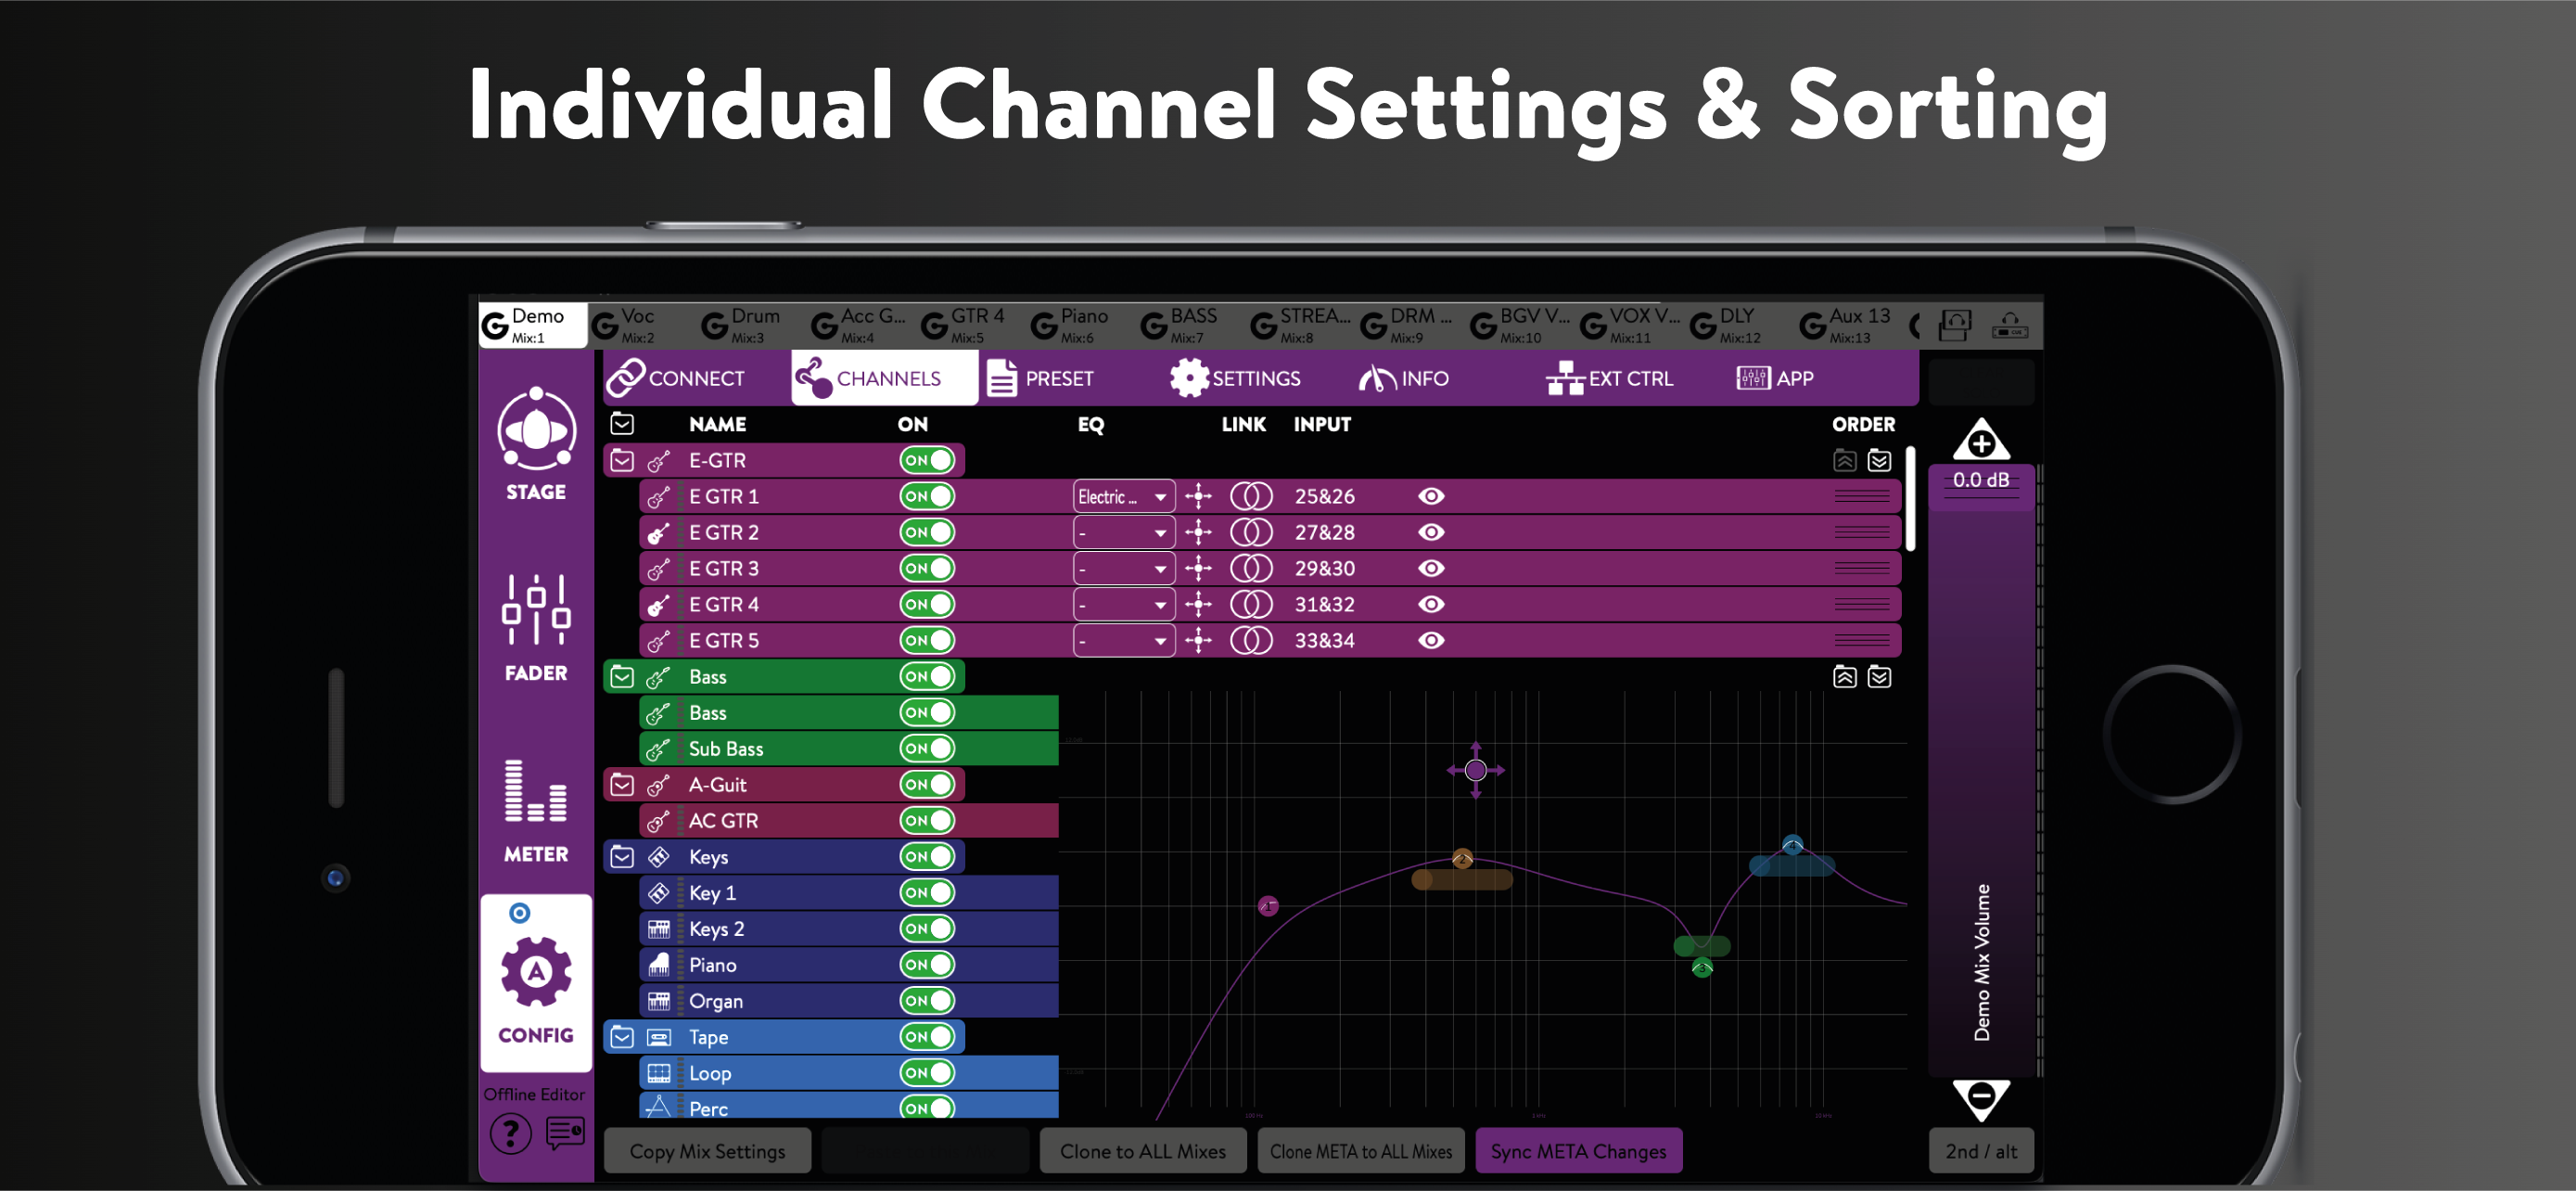Image resolution: width=2576 pixels, height=1191 pixels.
Task: Select the green EQ band 3 node
Action: click(x=1702, y=967)
